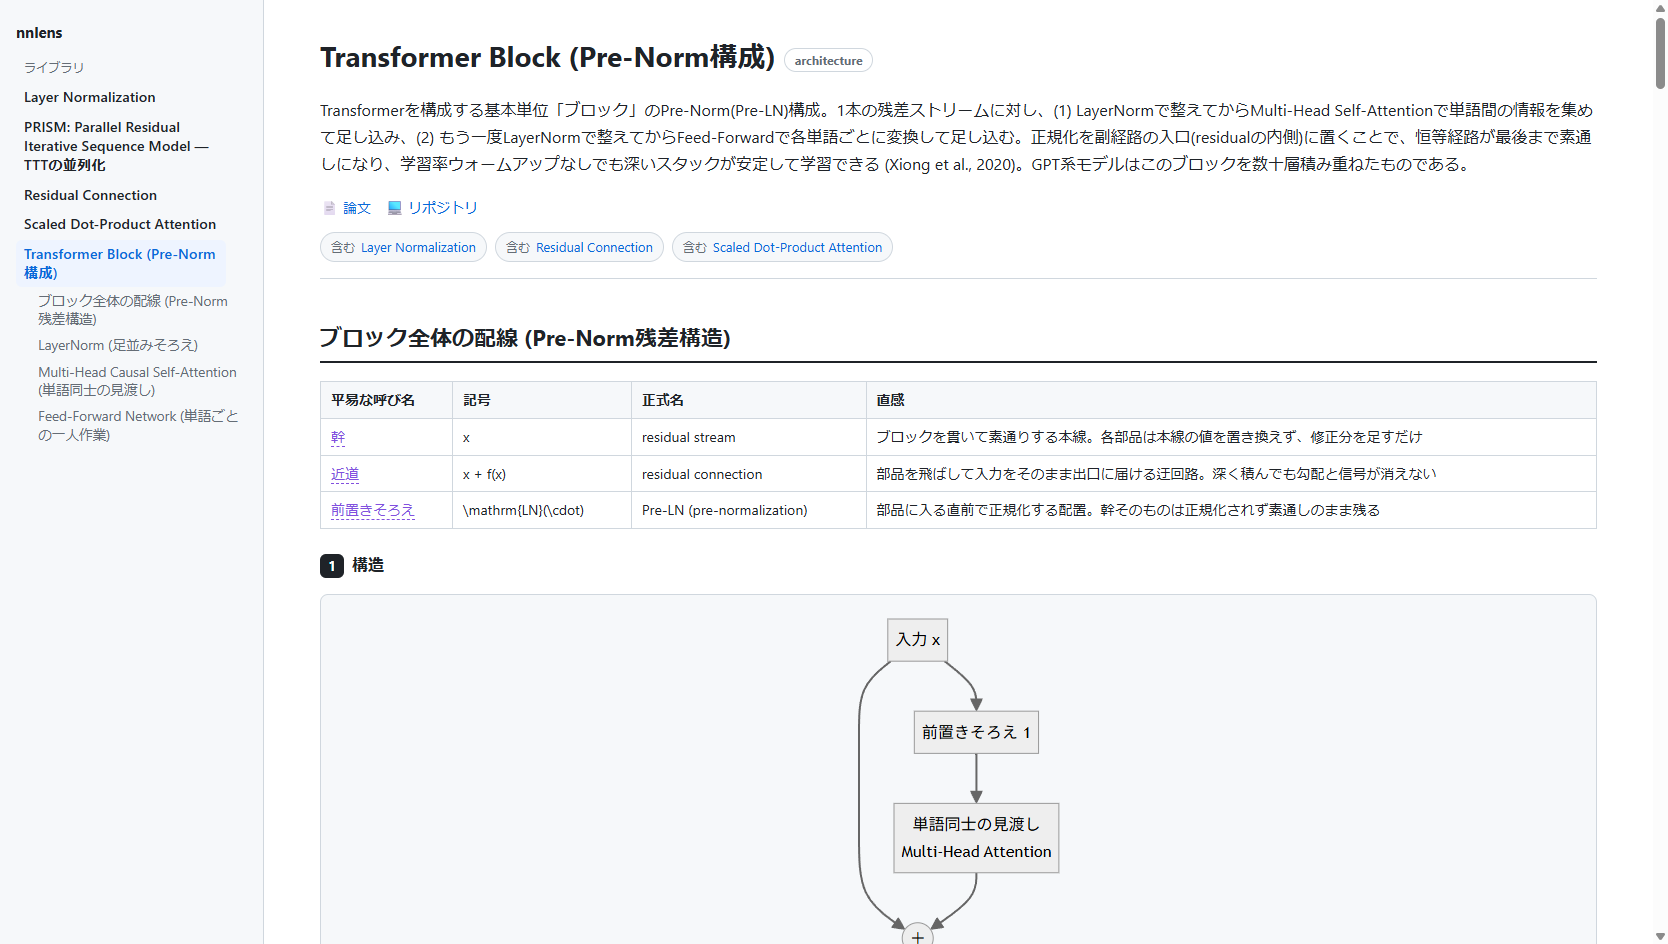Open the リポジトリ repository link
This screenshot has width=1668, height=944.
tap(442, 208)
